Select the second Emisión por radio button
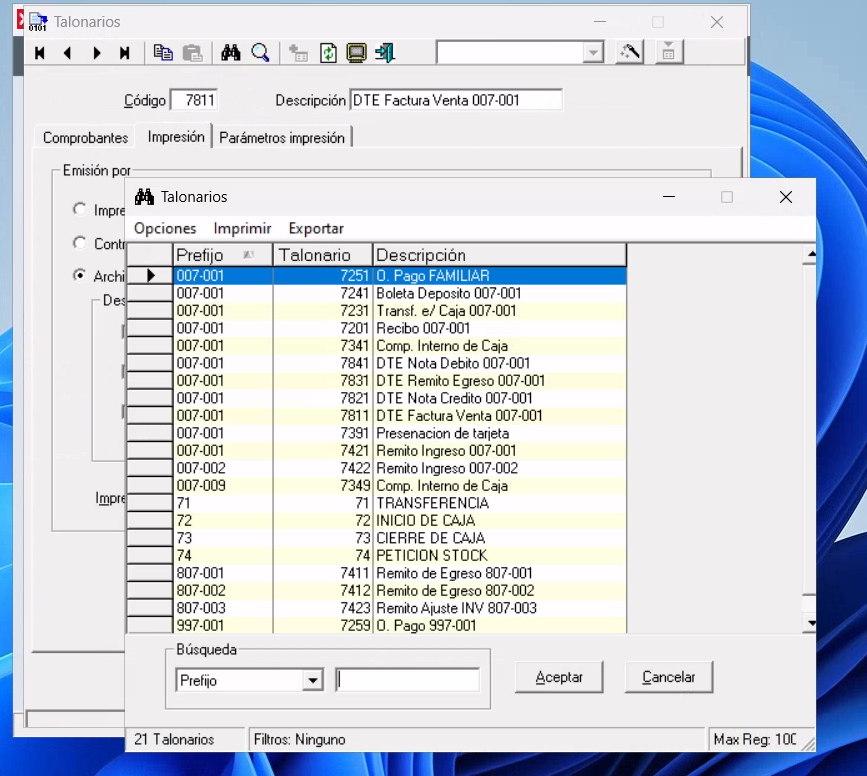The image size is (867, 776). [79, 243]
